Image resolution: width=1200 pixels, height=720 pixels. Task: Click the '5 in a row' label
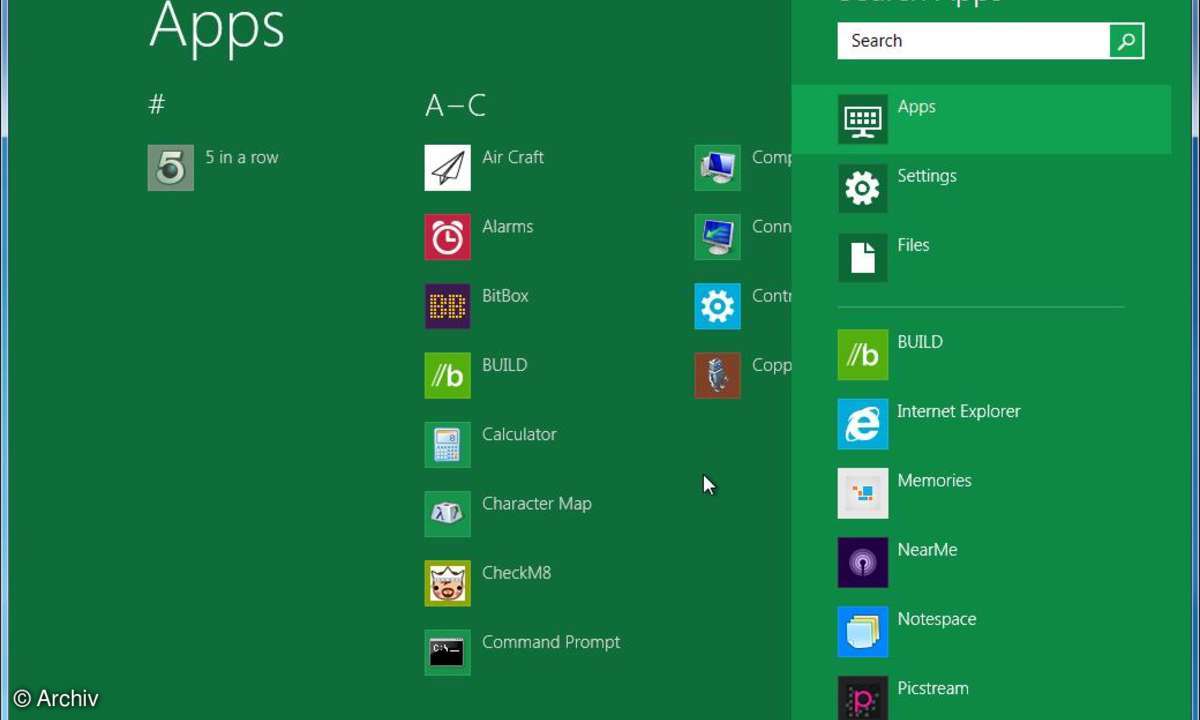[x=242, y=157]
